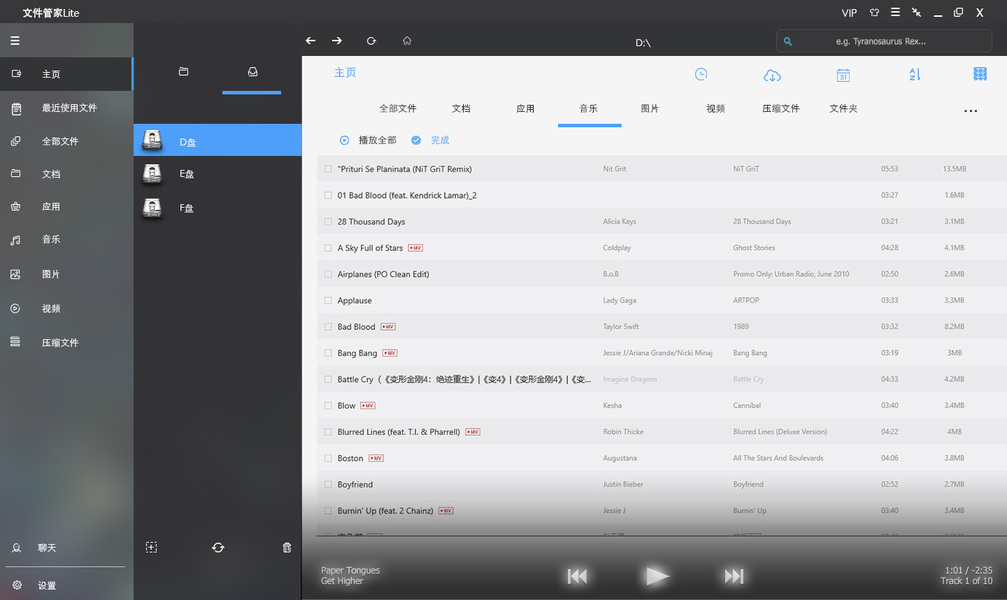Switch to the 音乐 category tab
The image size is (1007, 600).
pos(588,109)
